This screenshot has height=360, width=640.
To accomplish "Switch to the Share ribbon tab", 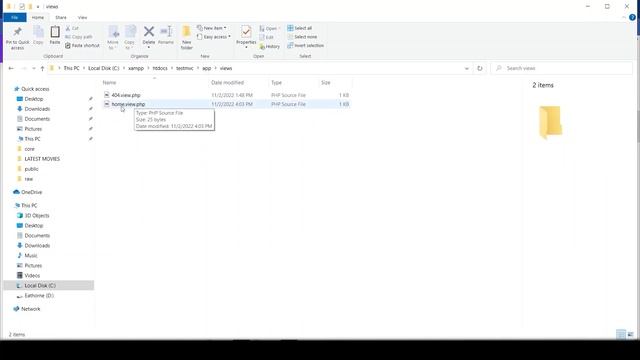I will pyautogui.click(x=61, y=18).
